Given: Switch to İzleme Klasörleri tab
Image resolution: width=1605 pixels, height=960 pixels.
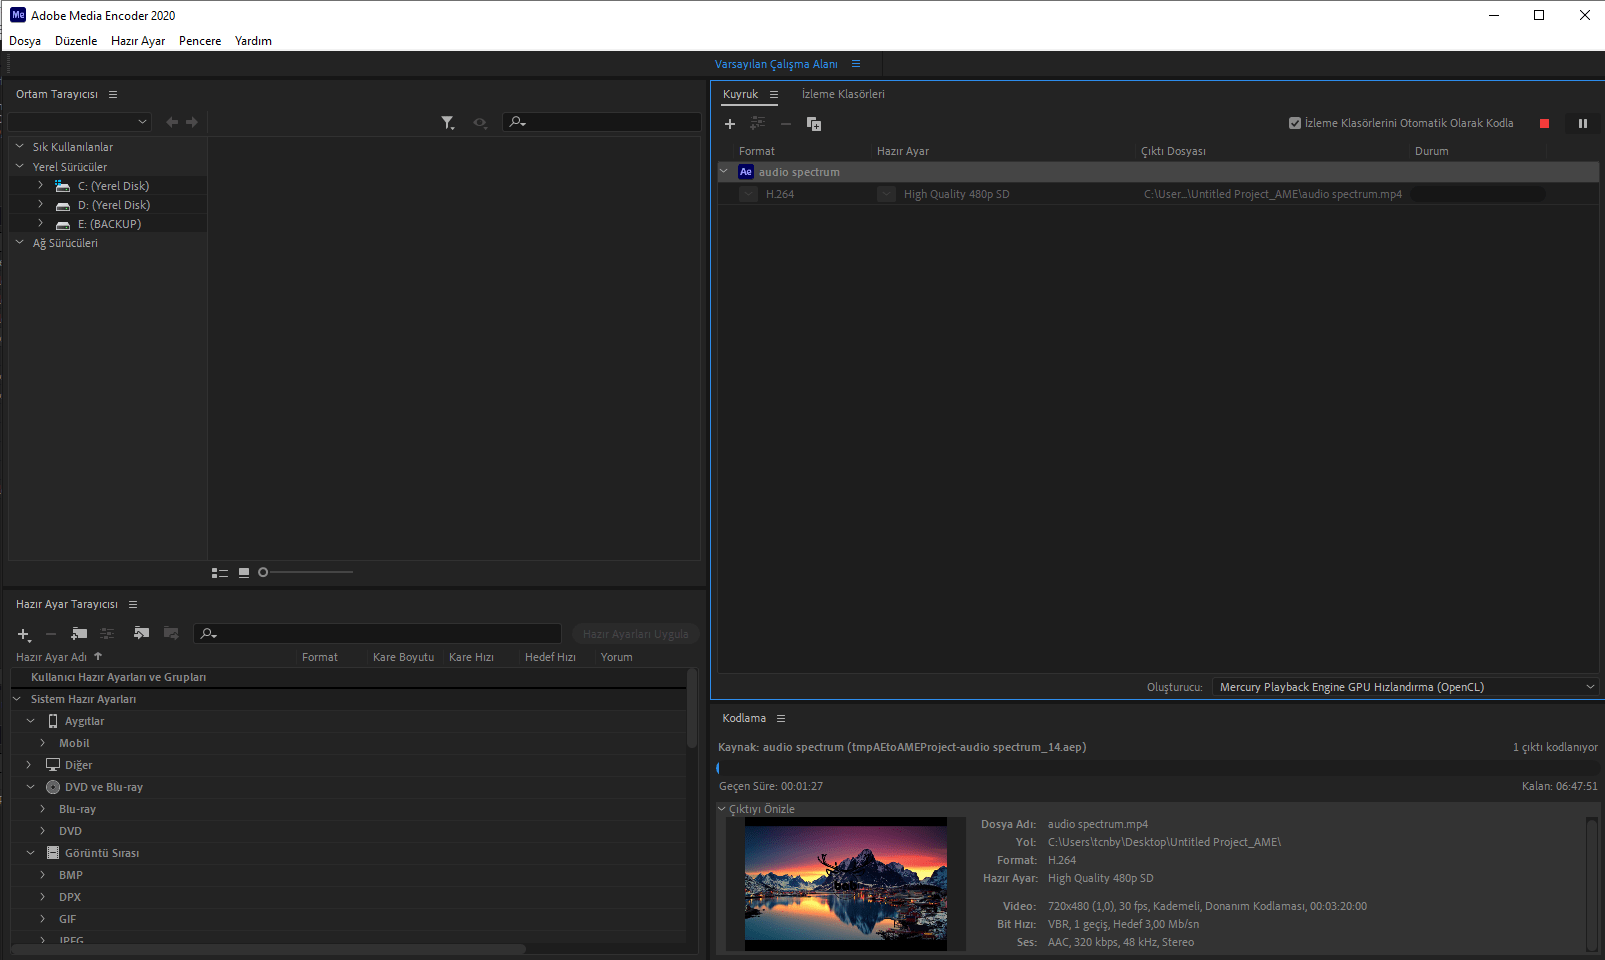Looking at the screenshot, I should click(842, 94).
